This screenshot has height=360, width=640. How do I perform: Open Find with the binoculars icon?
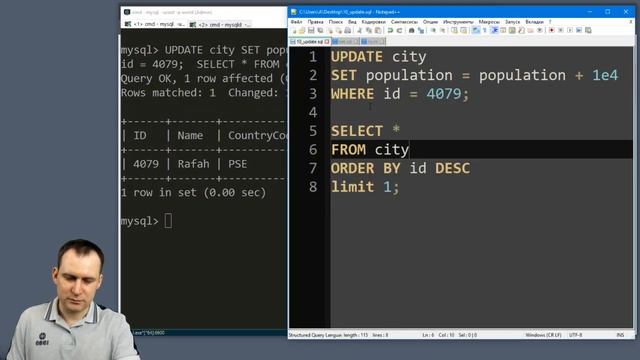point(411,30)
